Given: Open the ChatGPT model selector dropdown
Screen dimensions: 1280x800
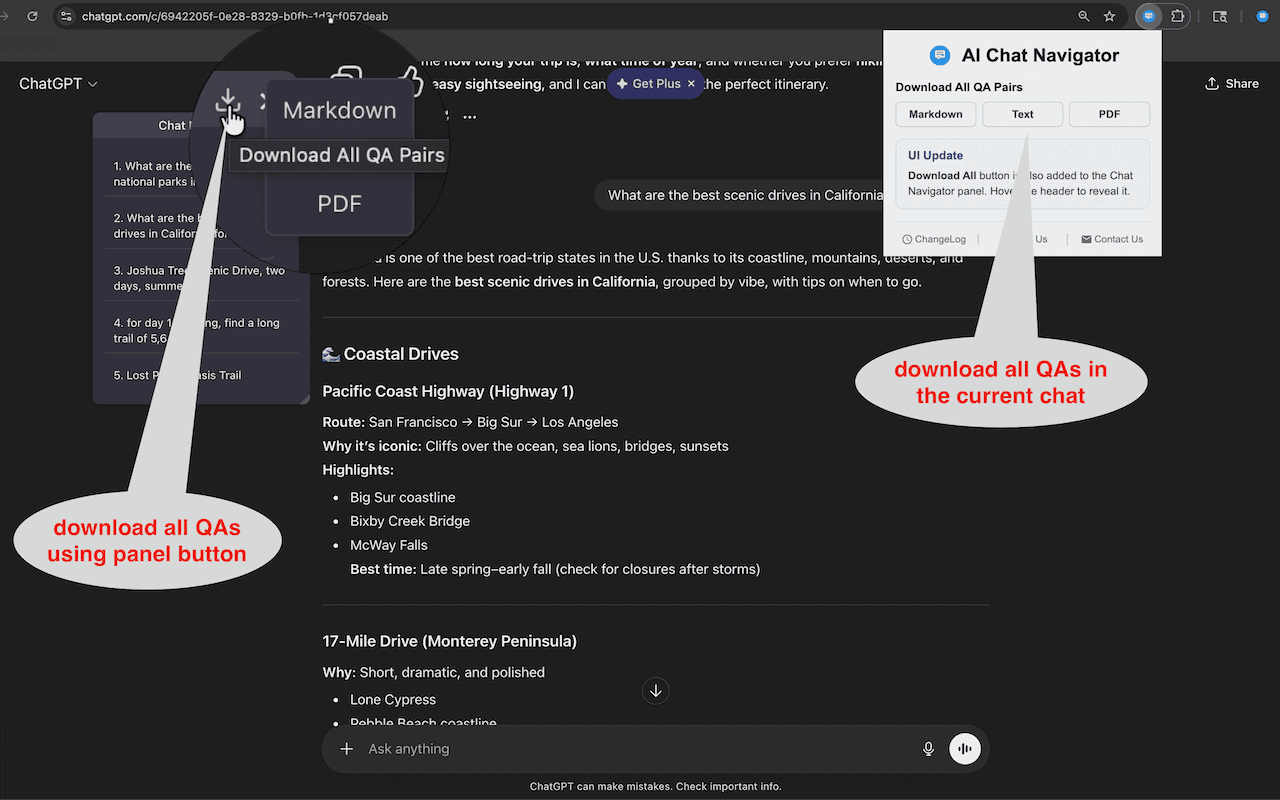Looking at the screenshot, I should [x=57, y=83].
